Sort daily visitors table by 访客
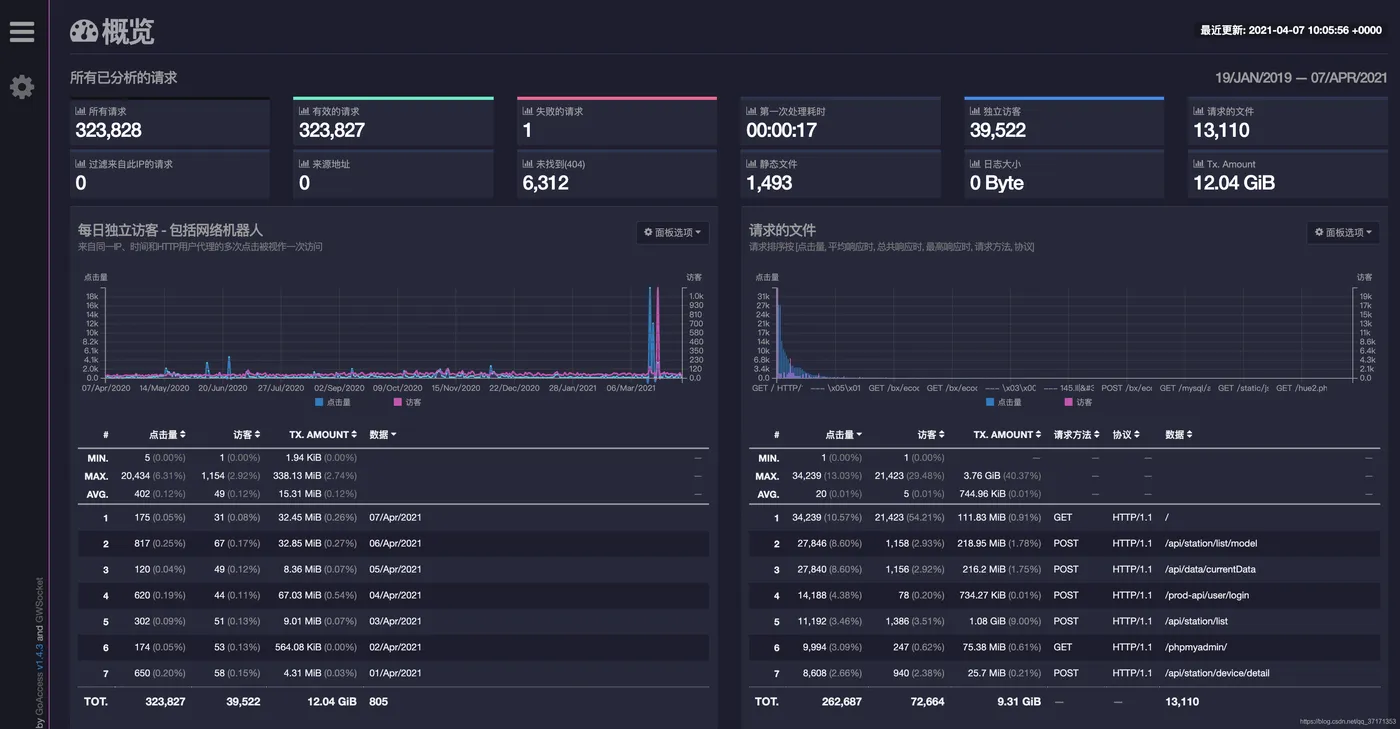 point(247,435)
